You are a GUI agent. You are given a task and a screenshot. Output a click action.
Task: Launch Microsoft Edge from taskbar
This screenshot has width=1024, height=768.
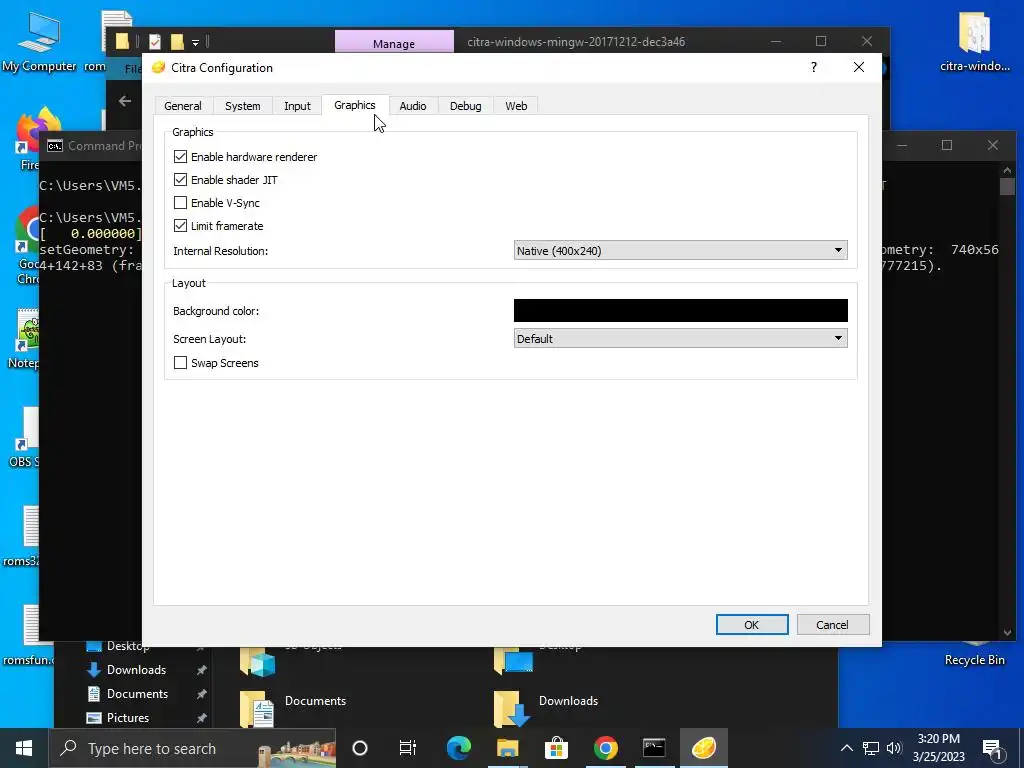tap(458, 748)
